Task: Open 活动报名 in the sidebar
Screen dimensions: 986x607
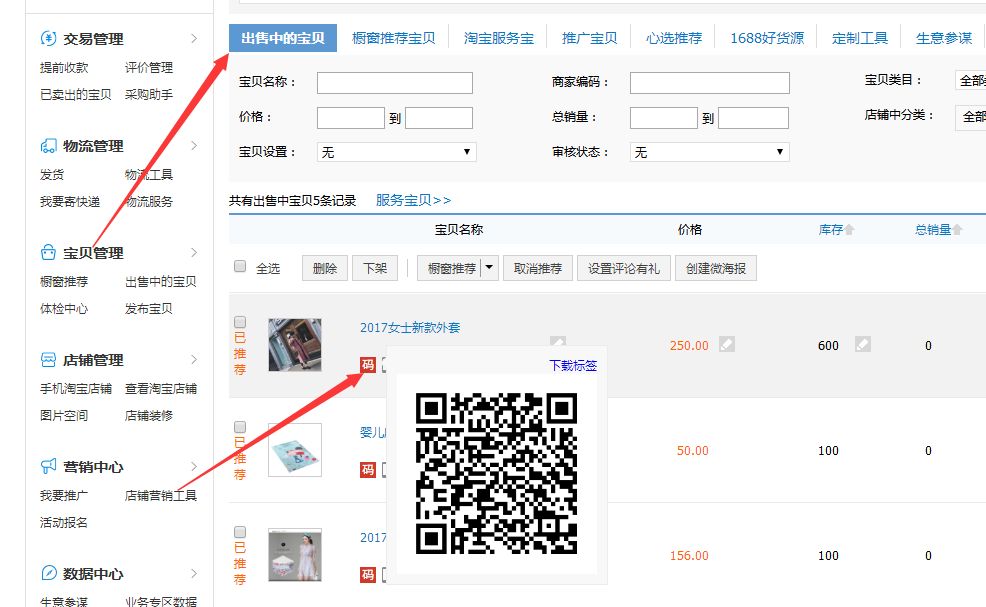Action: (x=64, y=522)
